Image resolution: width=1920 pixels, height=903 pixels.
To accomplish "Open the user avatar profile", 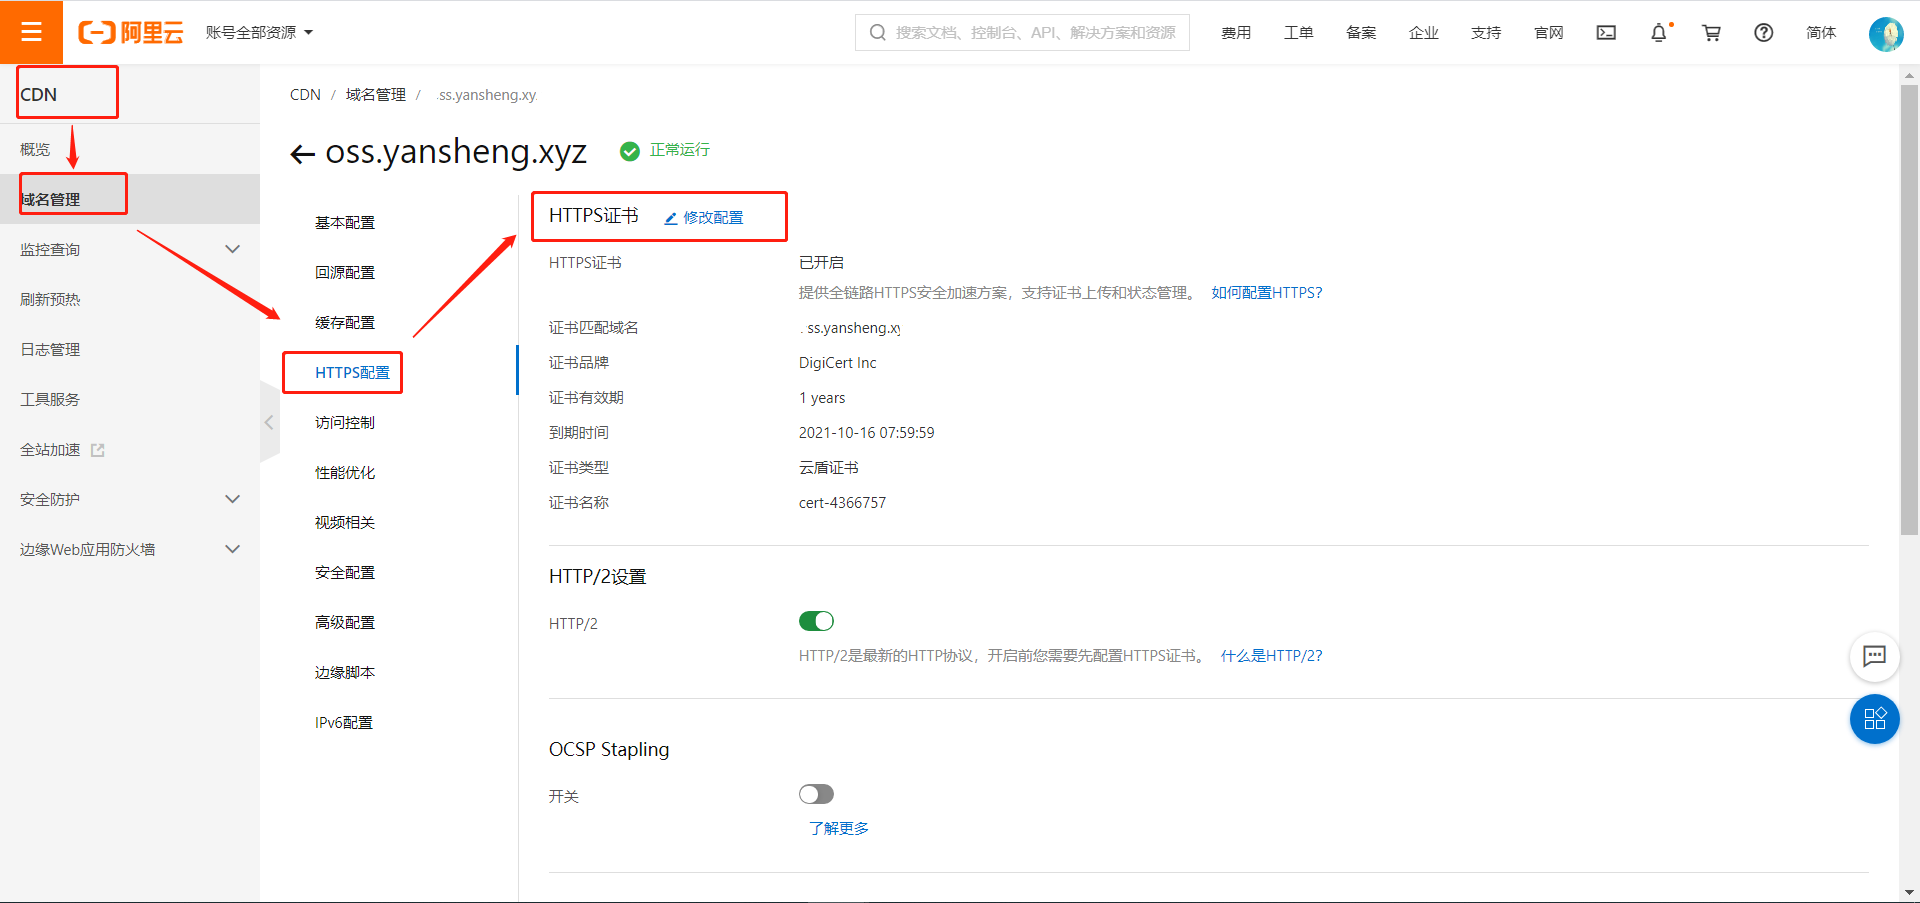I will pos(1886,34).
